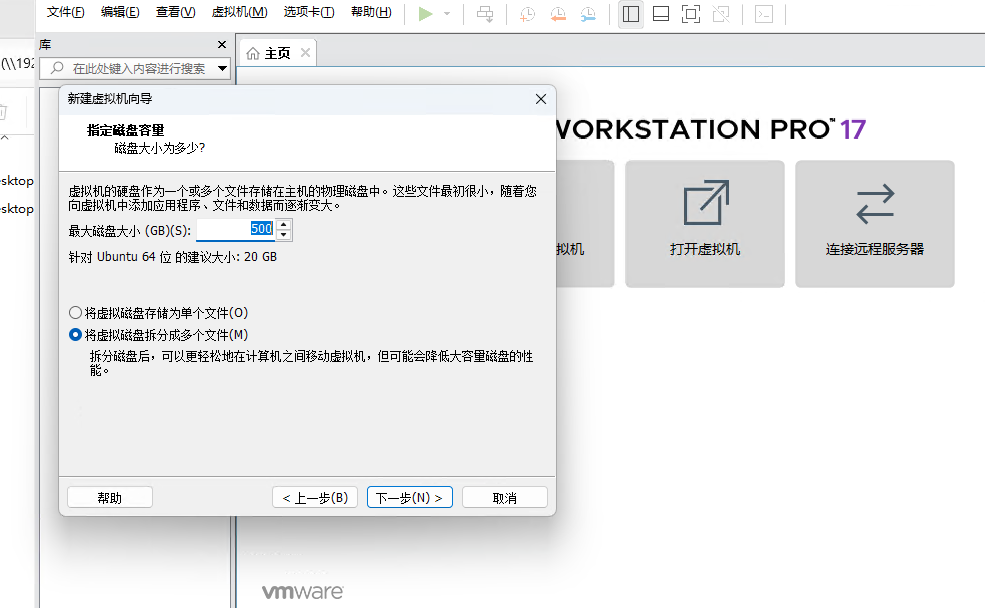Expand the library search dropdown arrow
985x608 pixels.
pyautogui.click(x=222, y=68)
